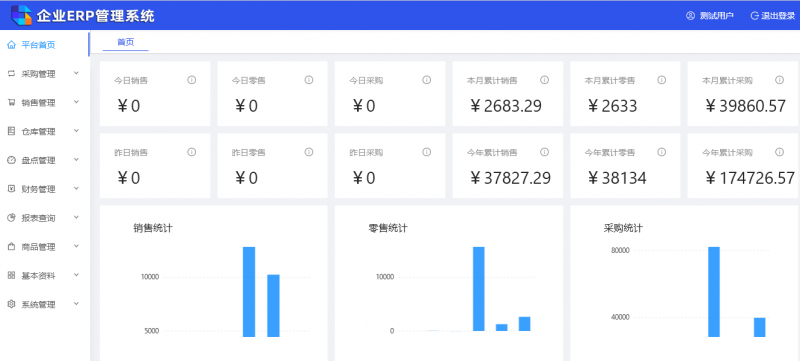Viewport: 800px width, 361px height.
Task: Expand the 商品管理 menu chevron
Action: tap(77, 246)
